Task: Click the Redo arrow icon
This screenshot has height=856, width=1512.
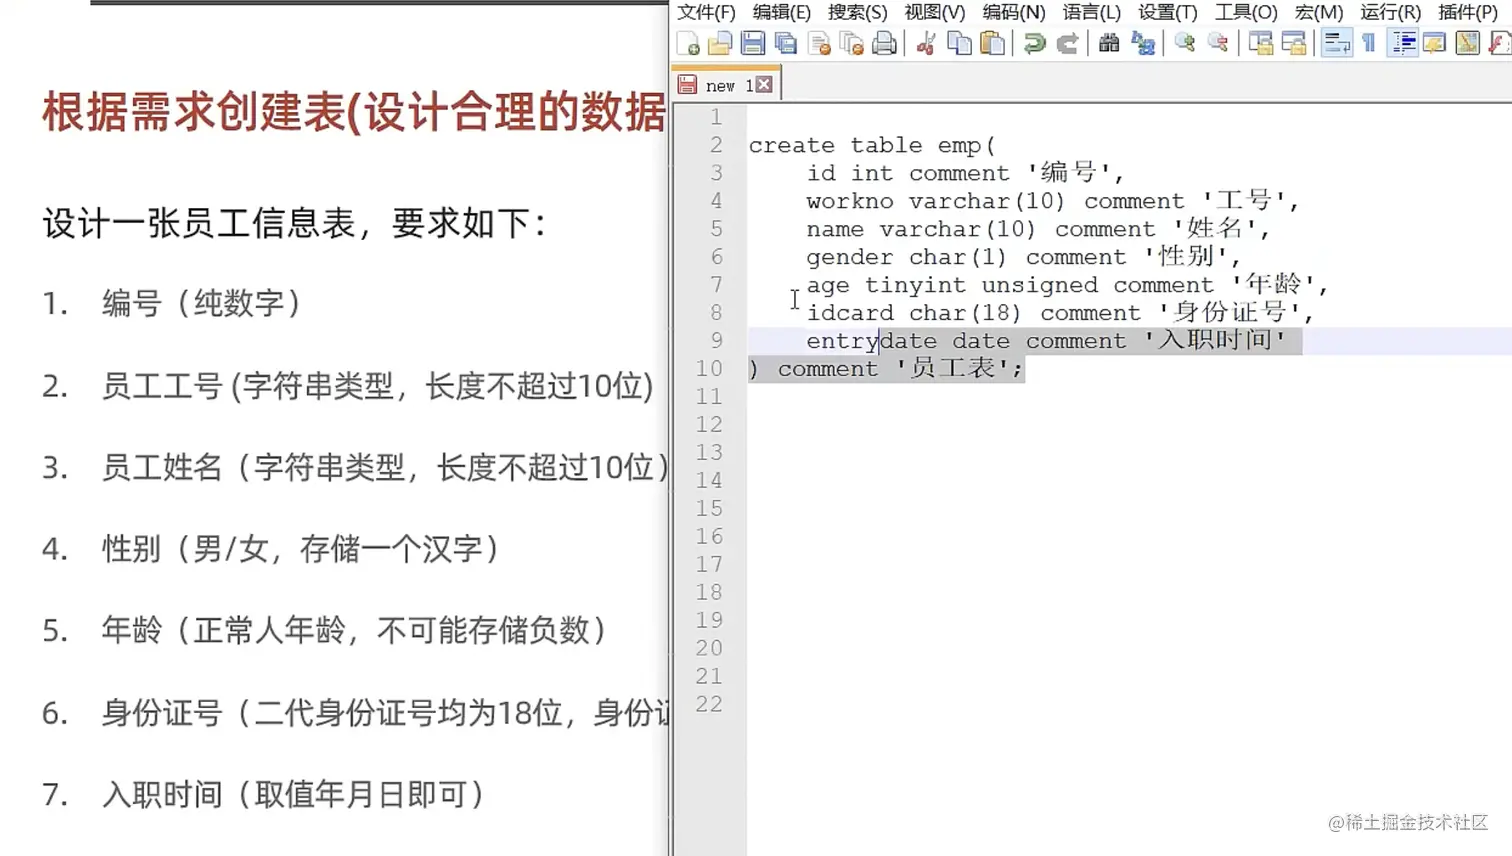Action: [x=1068, y=43]
